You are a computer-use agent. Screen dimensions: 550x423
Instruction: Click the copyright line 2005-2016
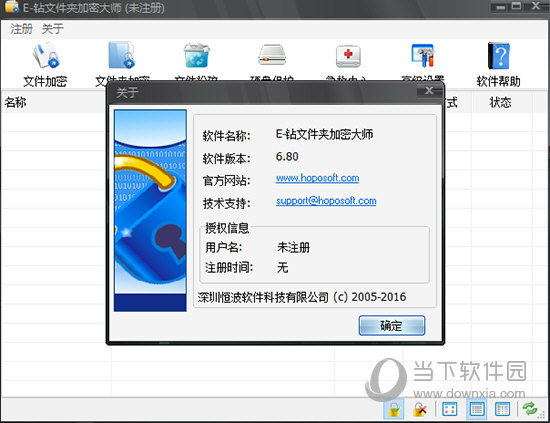302,297
